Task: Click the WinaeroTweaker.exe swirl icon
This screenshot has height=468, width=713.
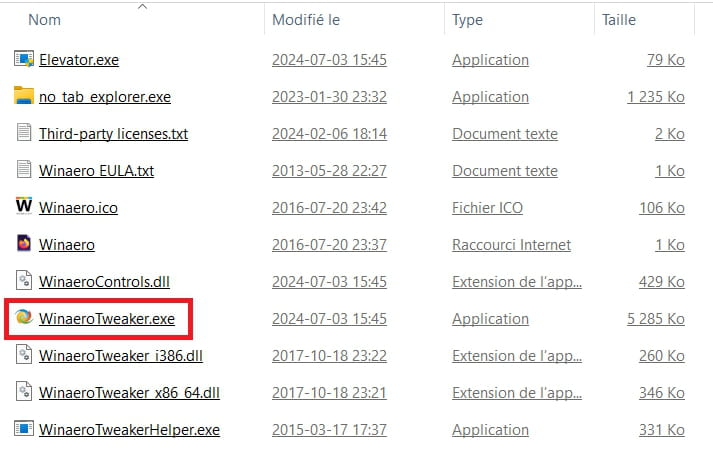Action: pos(24,317)
